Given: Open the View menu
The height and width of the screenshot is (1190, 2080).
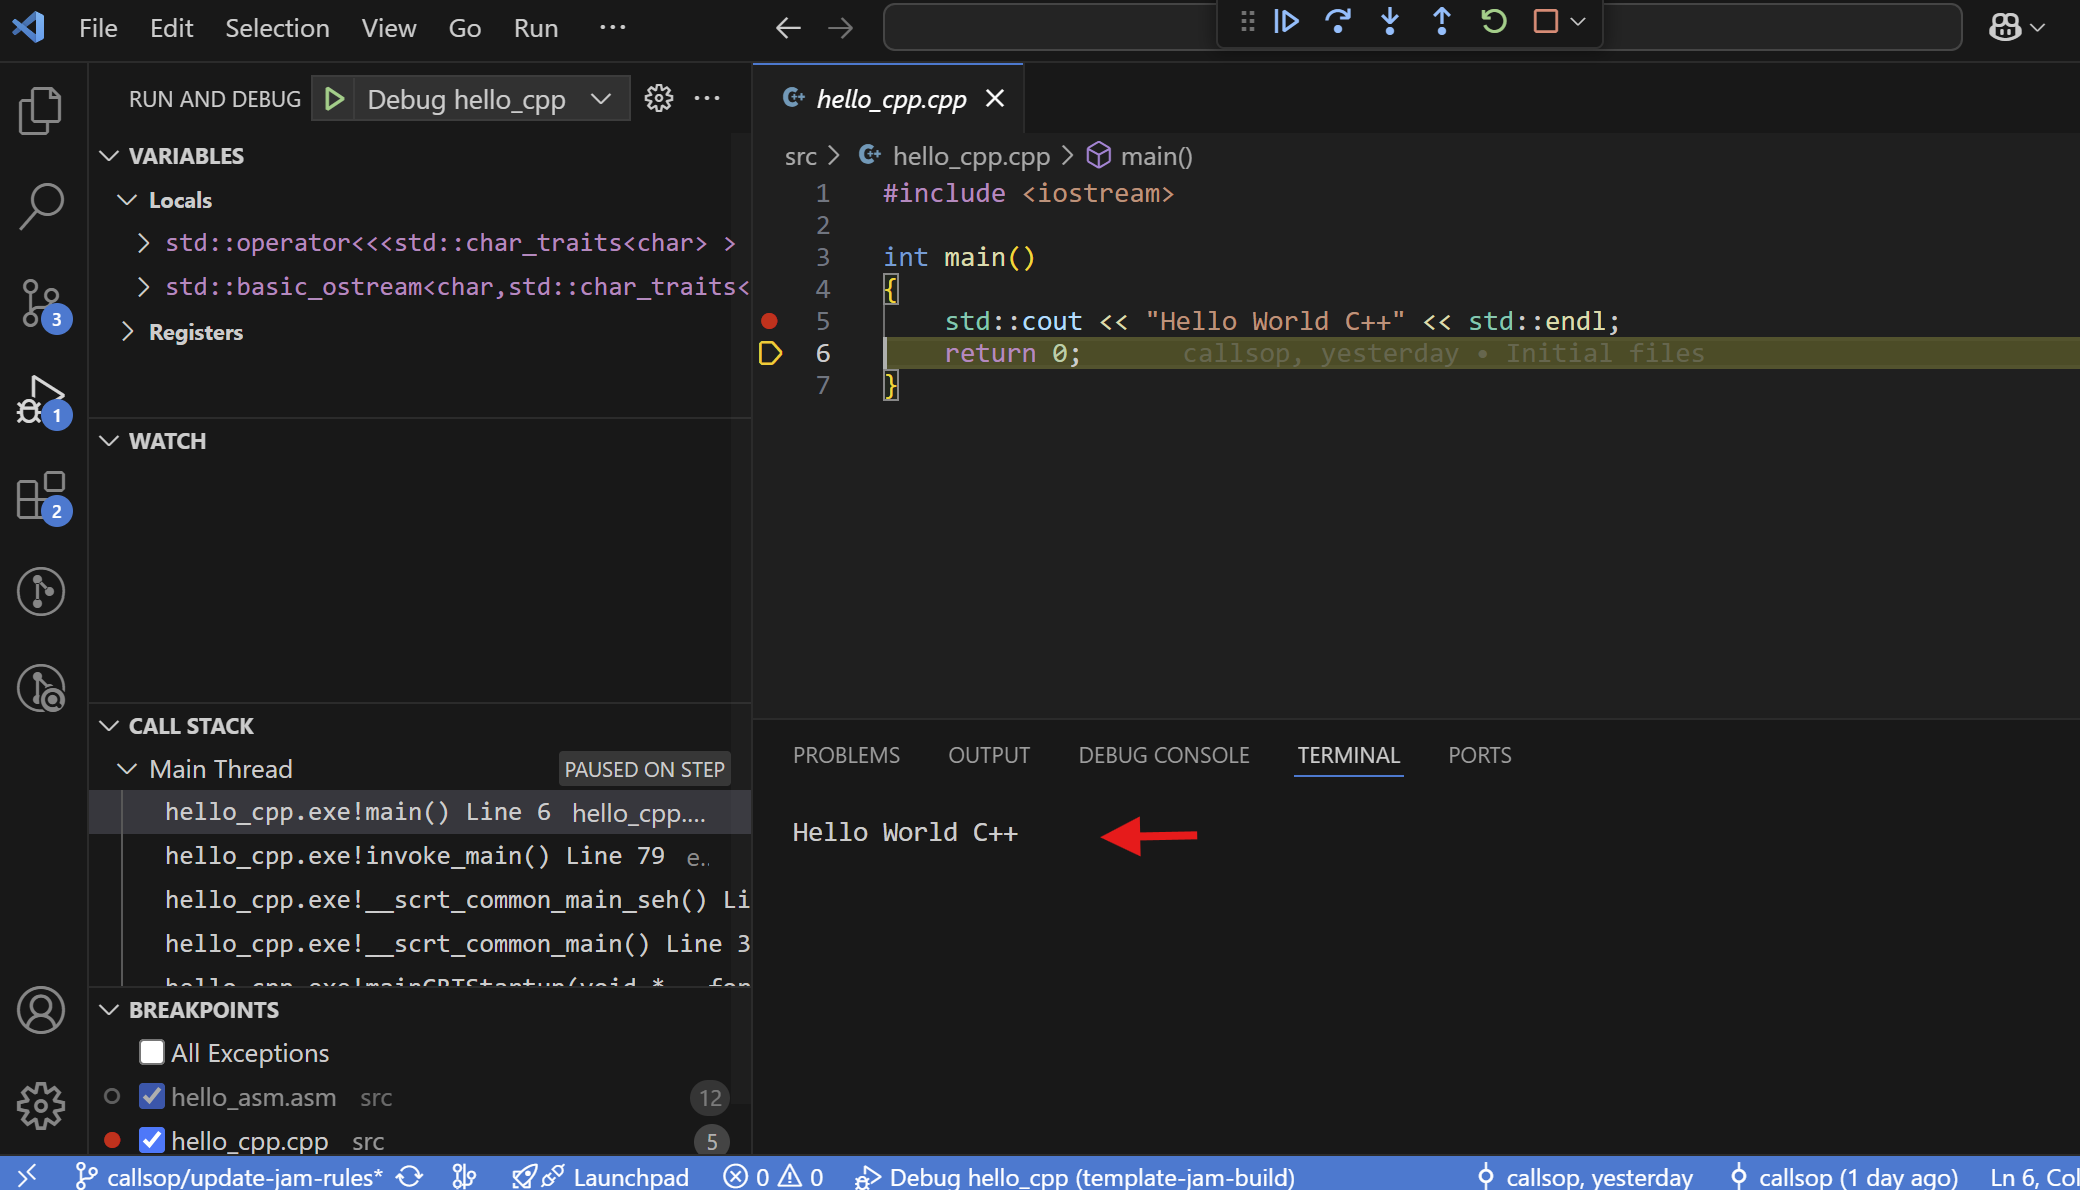Looking at the screenshot, I should 389,28.
